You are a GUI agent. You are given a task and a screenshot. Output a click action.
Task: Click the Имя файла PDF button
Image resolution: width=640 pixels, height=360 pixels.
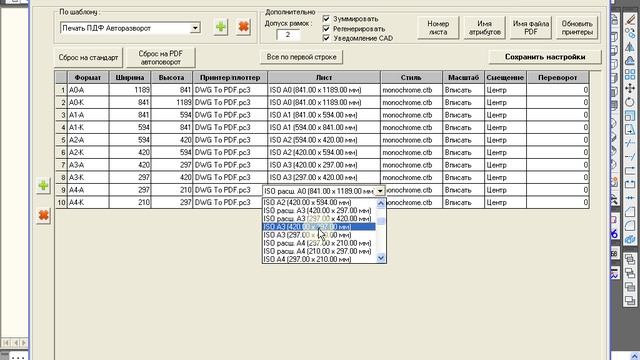tap(531, 28)
